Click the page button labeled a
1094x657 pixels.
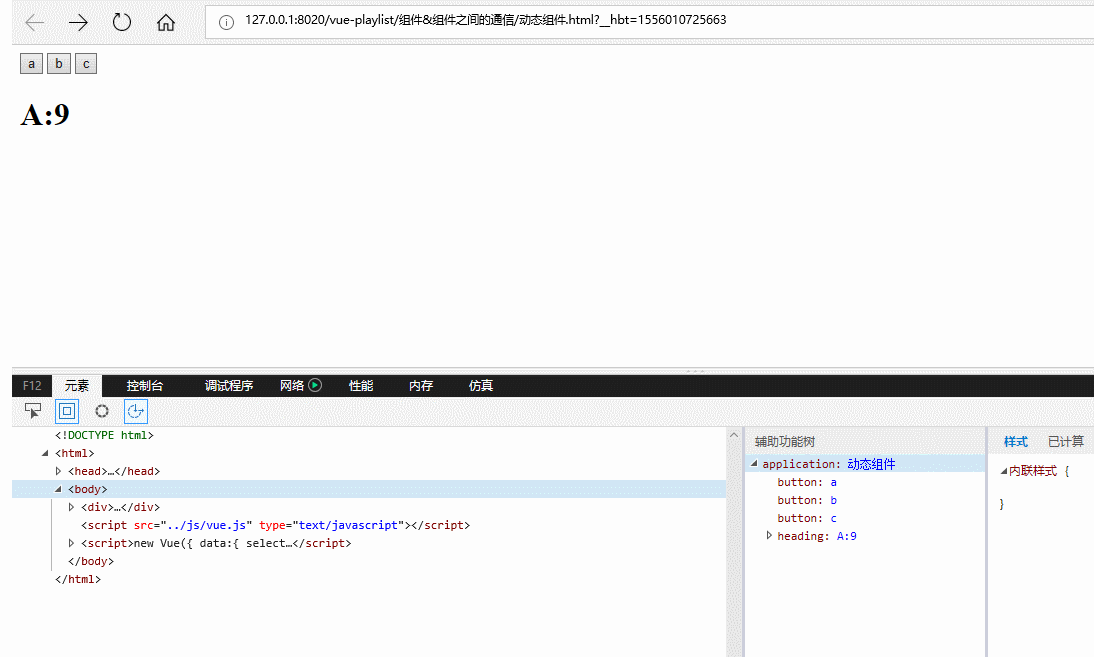coord(31,63)
